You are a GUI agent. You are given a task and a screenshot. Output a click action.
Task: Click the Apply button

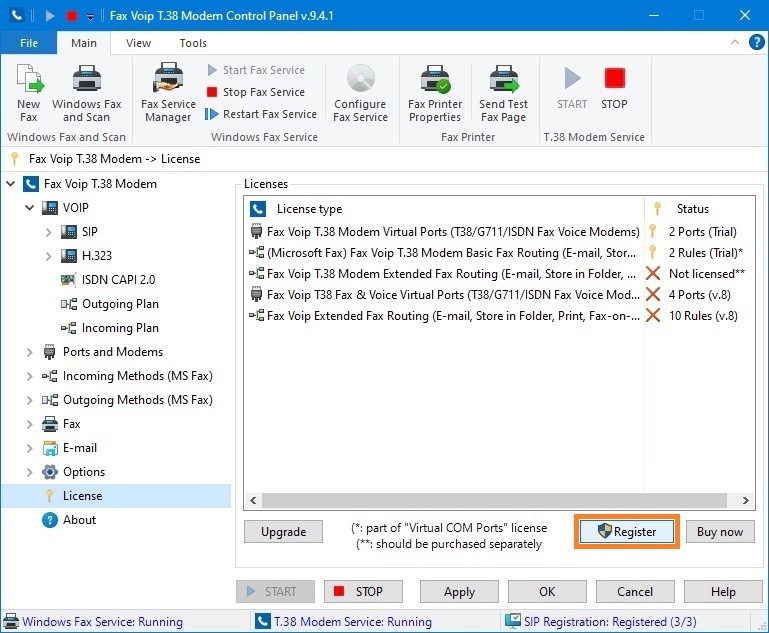click(459, 591)
